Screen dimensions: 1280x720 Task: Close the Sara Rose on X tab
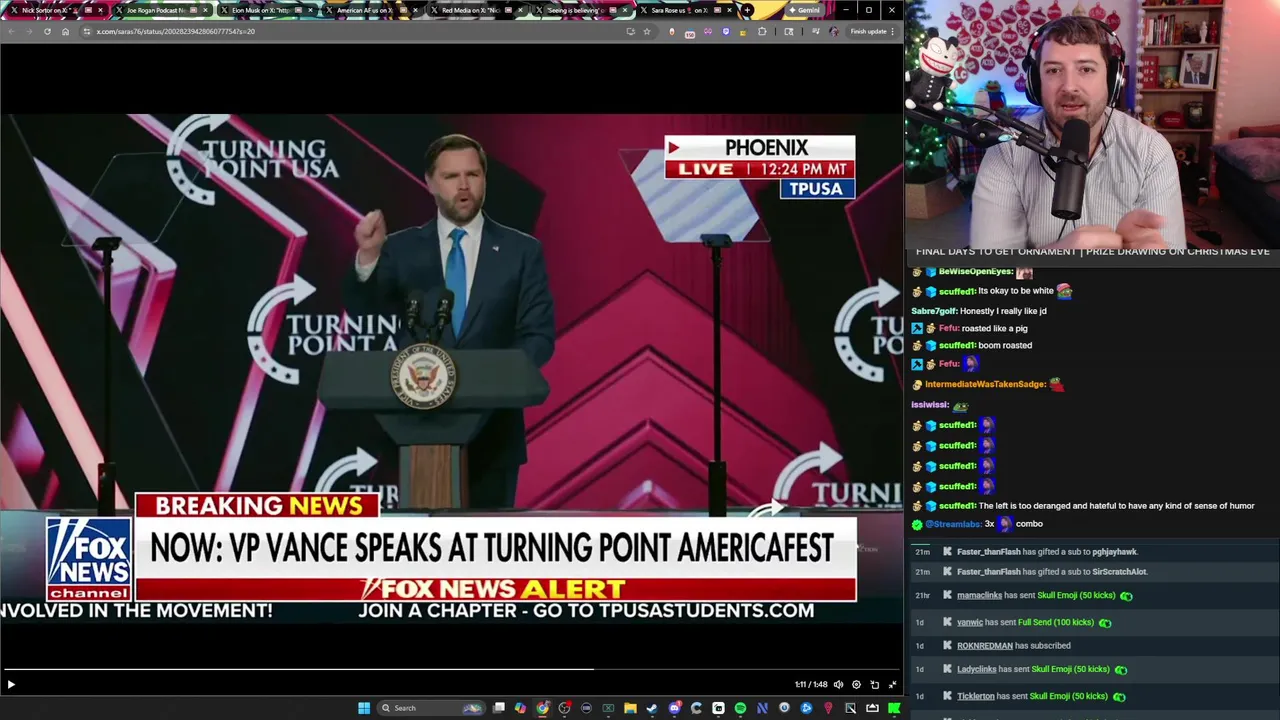[x=730, y=10]
